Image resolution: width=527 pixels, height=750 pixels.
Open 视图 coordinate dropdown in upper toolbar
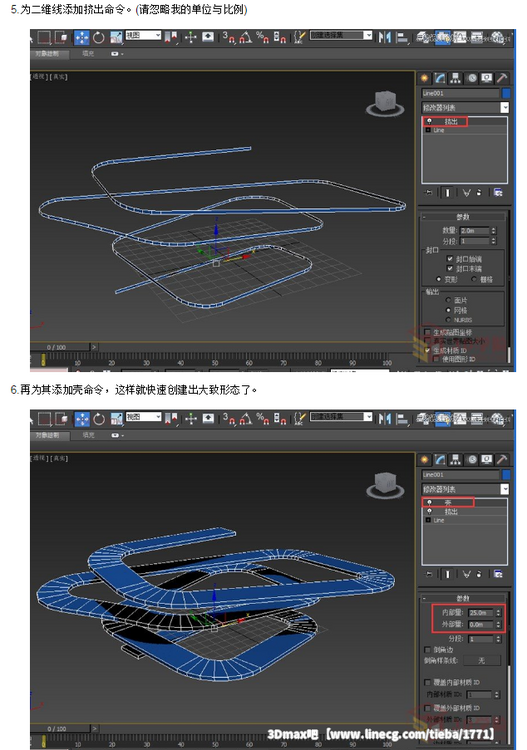[x=143, y=35]
